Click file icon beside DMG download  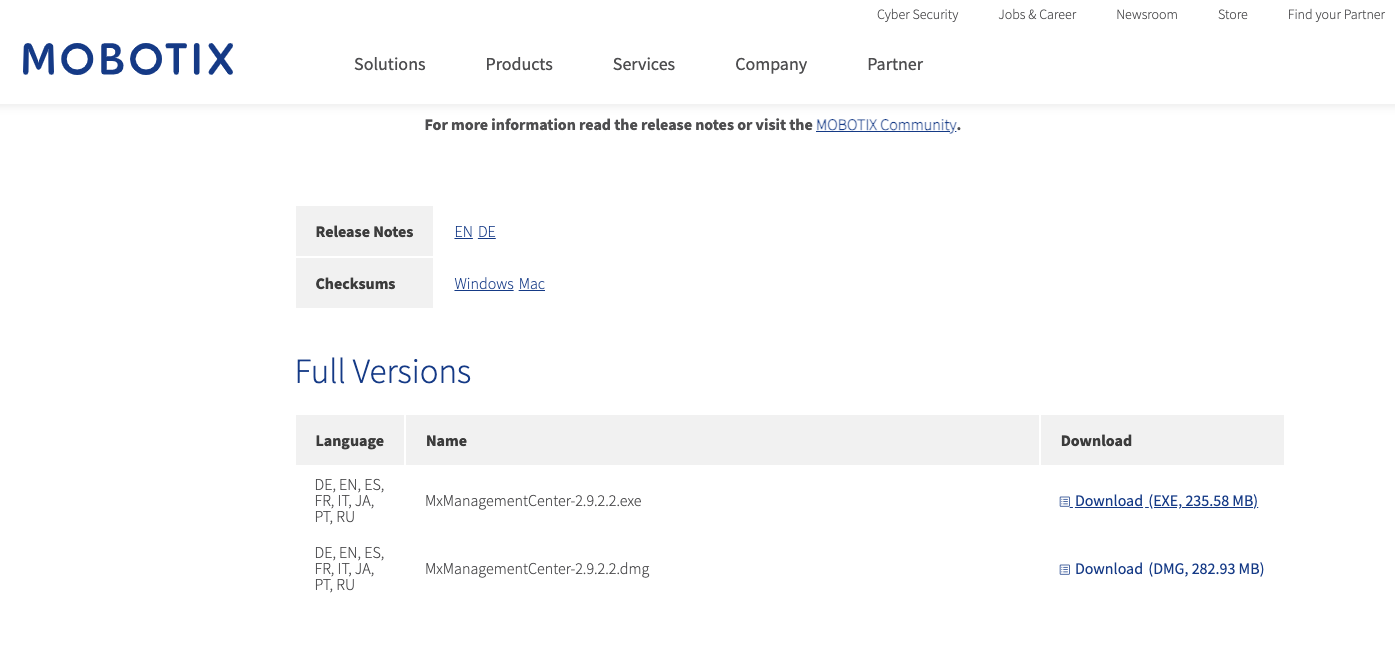click(x=1065, y=570)
